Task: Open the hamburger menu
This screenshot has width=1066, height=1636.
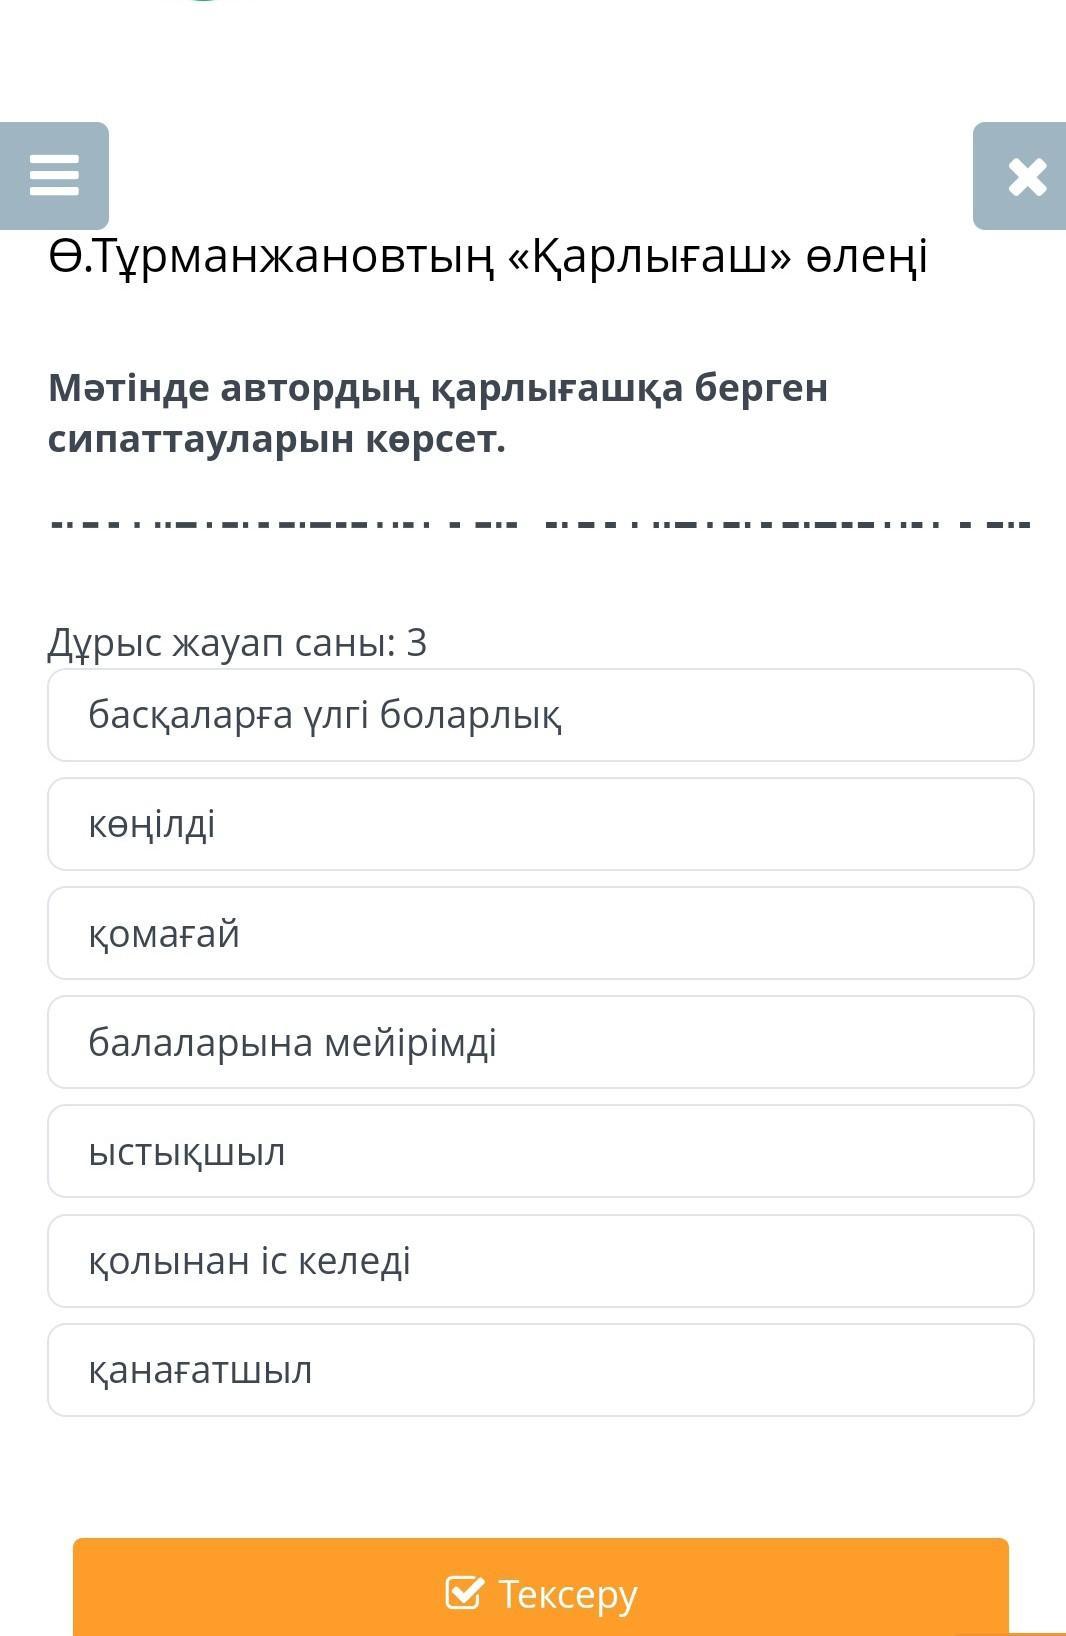Action: pyautogui.click(x=54, y=175)
